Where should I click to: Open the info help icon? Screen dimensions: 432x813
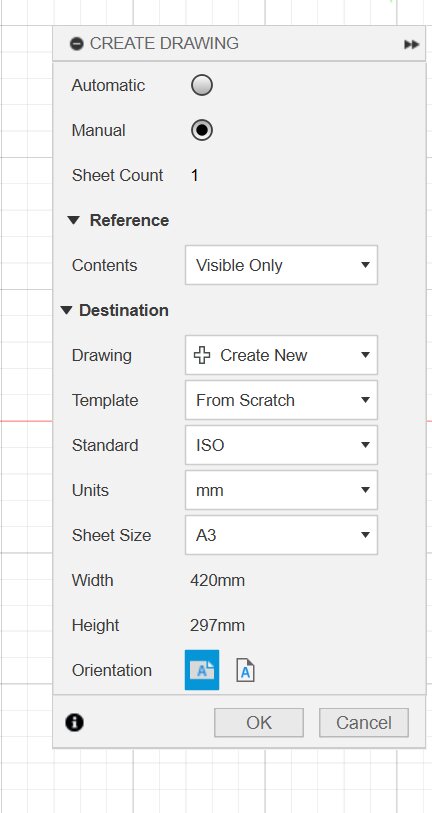click(x=74, y=722)
